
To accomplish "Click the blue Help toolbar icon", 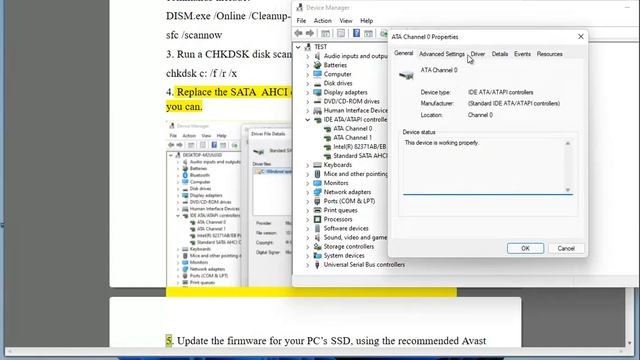I will pyautogui.click(x=356, y=33).
